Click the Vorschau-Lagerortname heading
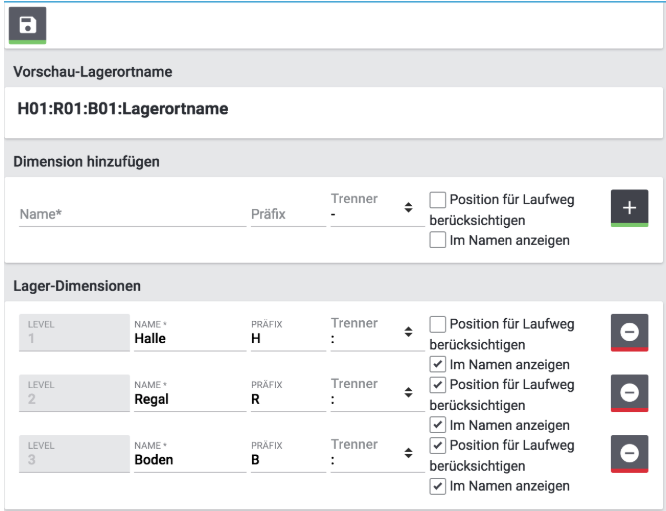The width and height of the screenshot is (666, 511). point(93,72)
